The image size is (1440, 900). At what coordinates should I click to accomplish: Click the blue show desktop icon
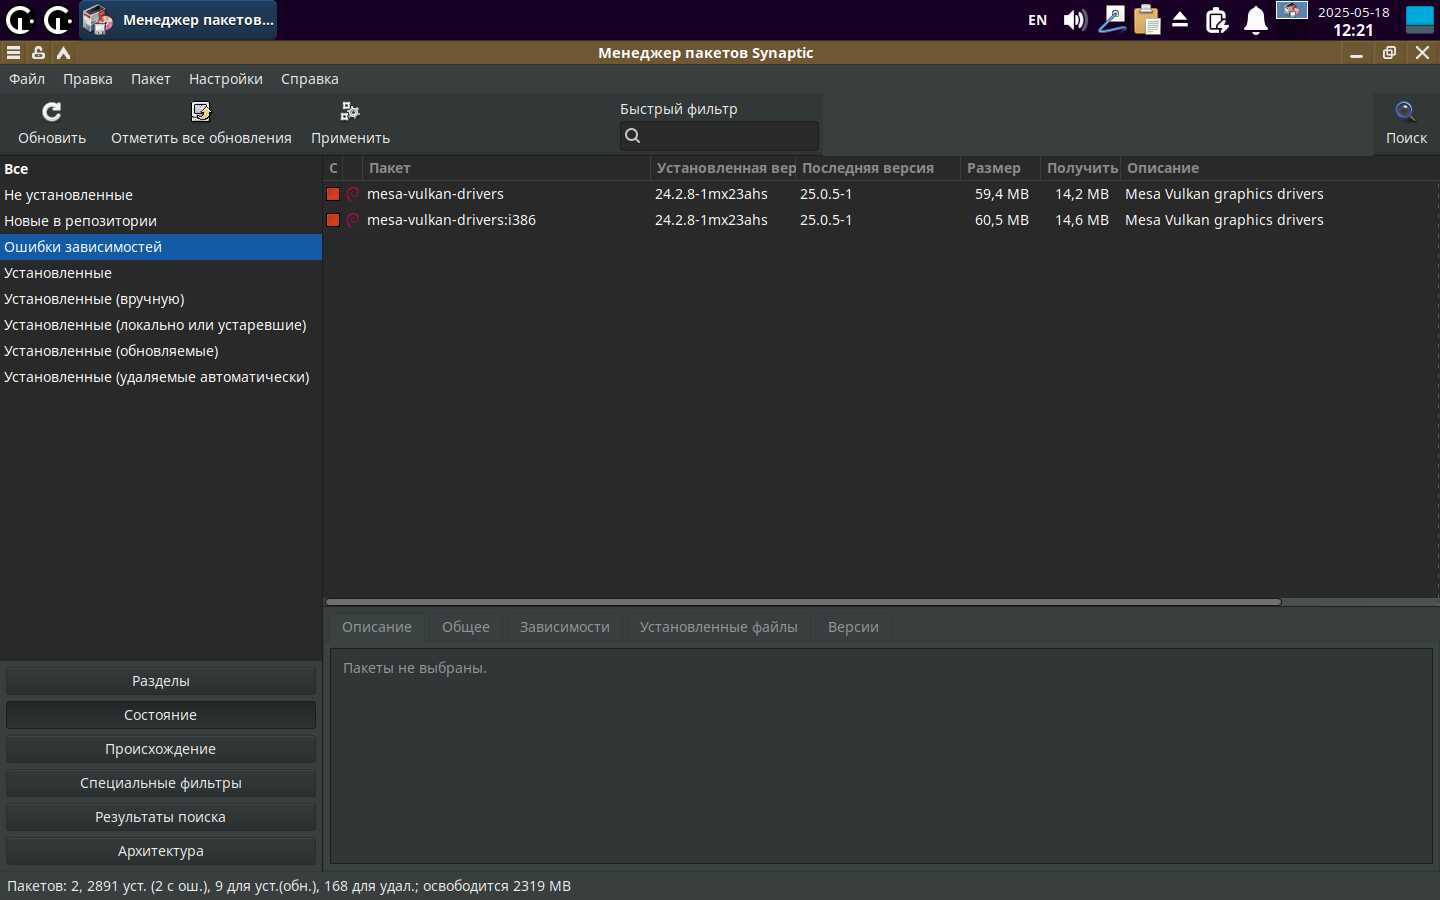point(1420,20)
